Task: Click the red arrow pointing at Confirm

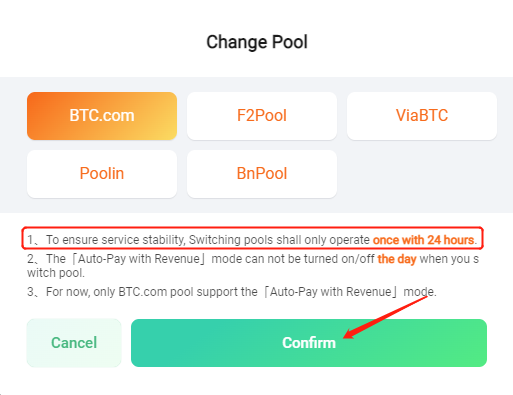Action: pyautogui.click(x=385, y=317)
